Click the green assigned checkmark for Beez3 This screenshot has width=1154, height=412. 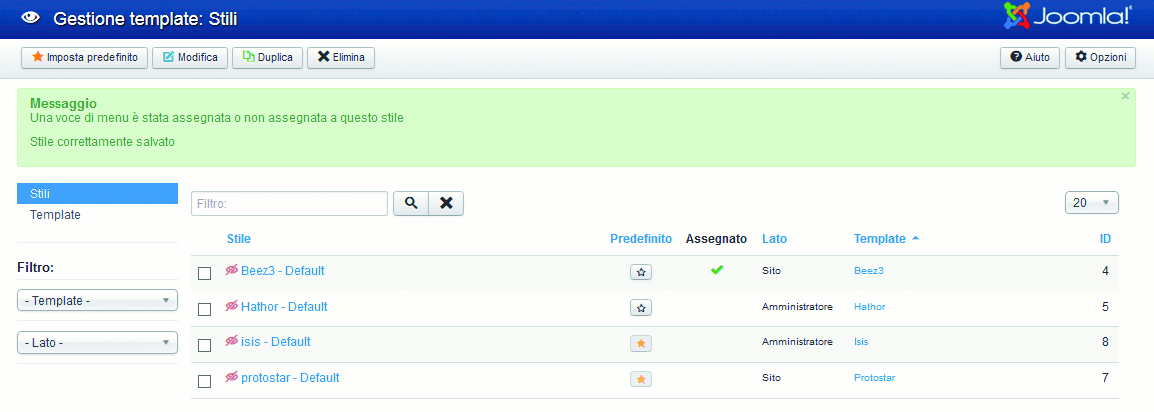click(x=717, y=270)
